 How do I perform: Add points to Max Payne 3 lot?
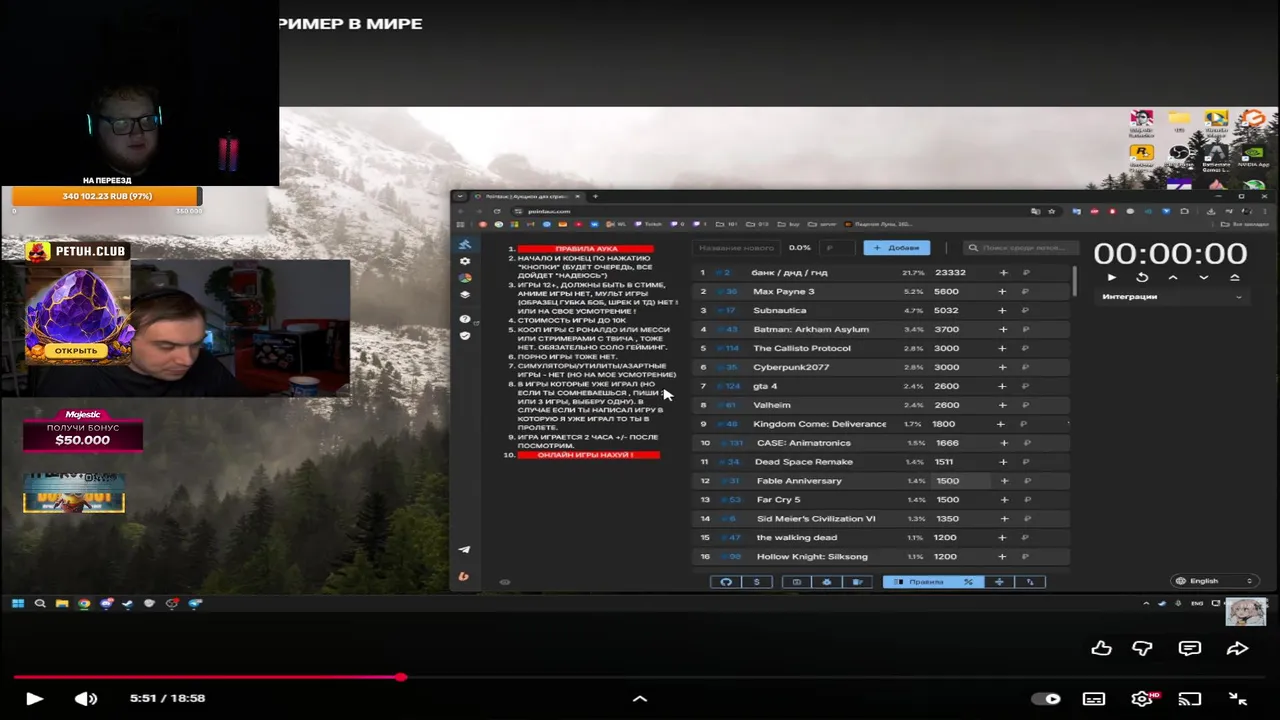[x=1002, y=292]
